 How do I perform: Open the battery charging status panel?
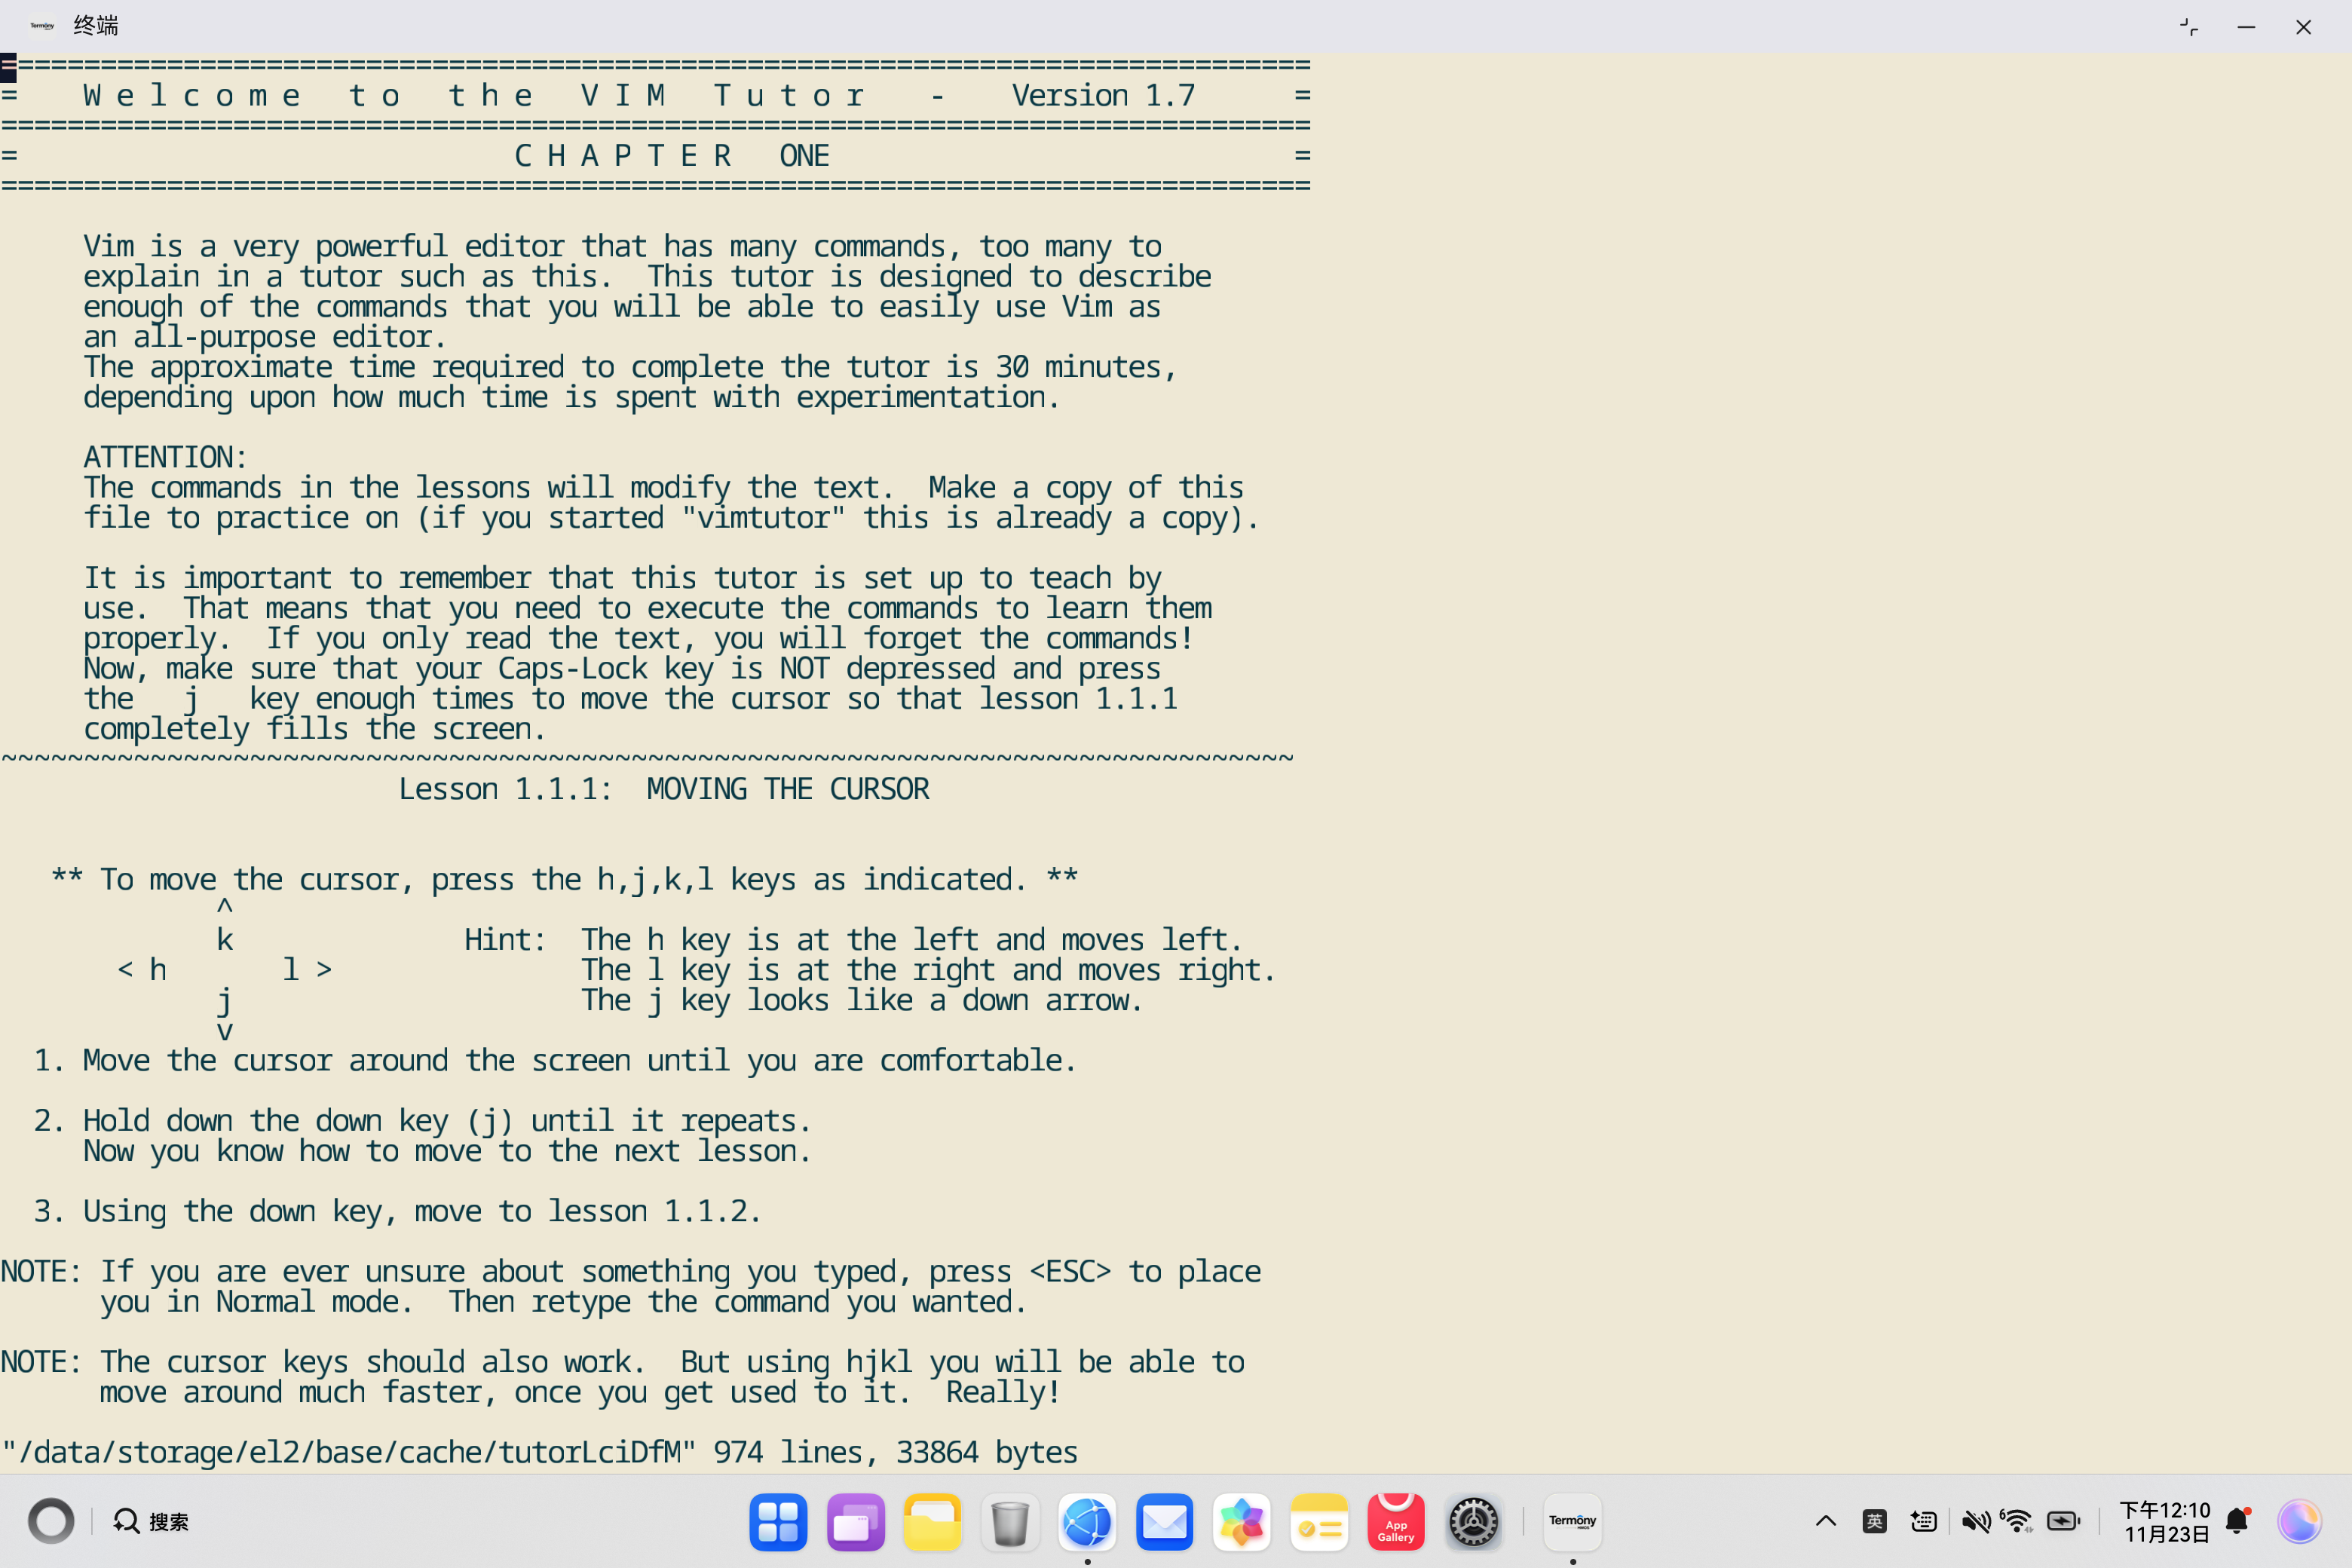(2063, 1522)
